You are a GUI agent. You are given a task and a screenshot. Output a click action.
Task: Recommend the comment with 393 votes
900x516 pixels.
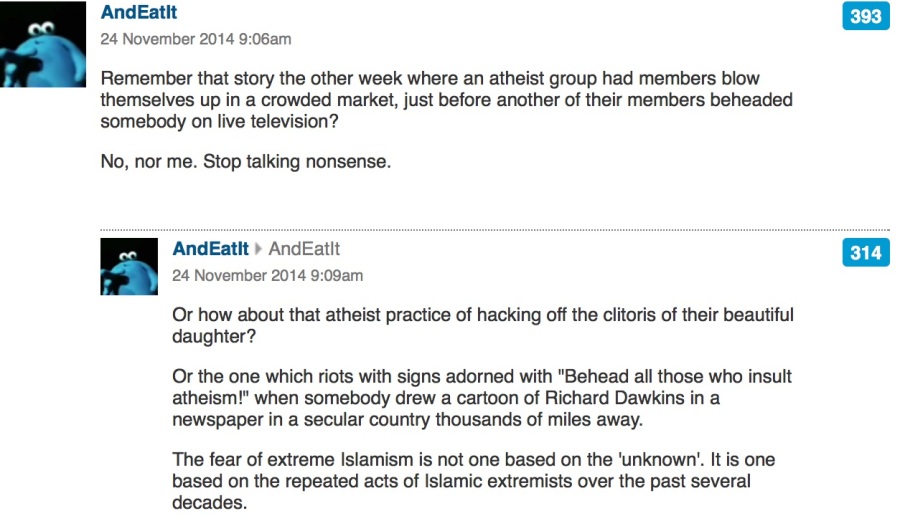pos(866,16)
